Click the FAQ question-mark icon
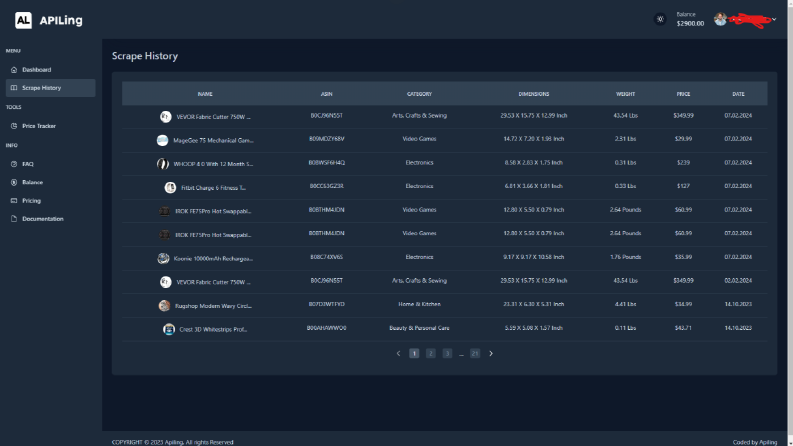The image size is (793, 446). tap(14, 164)
